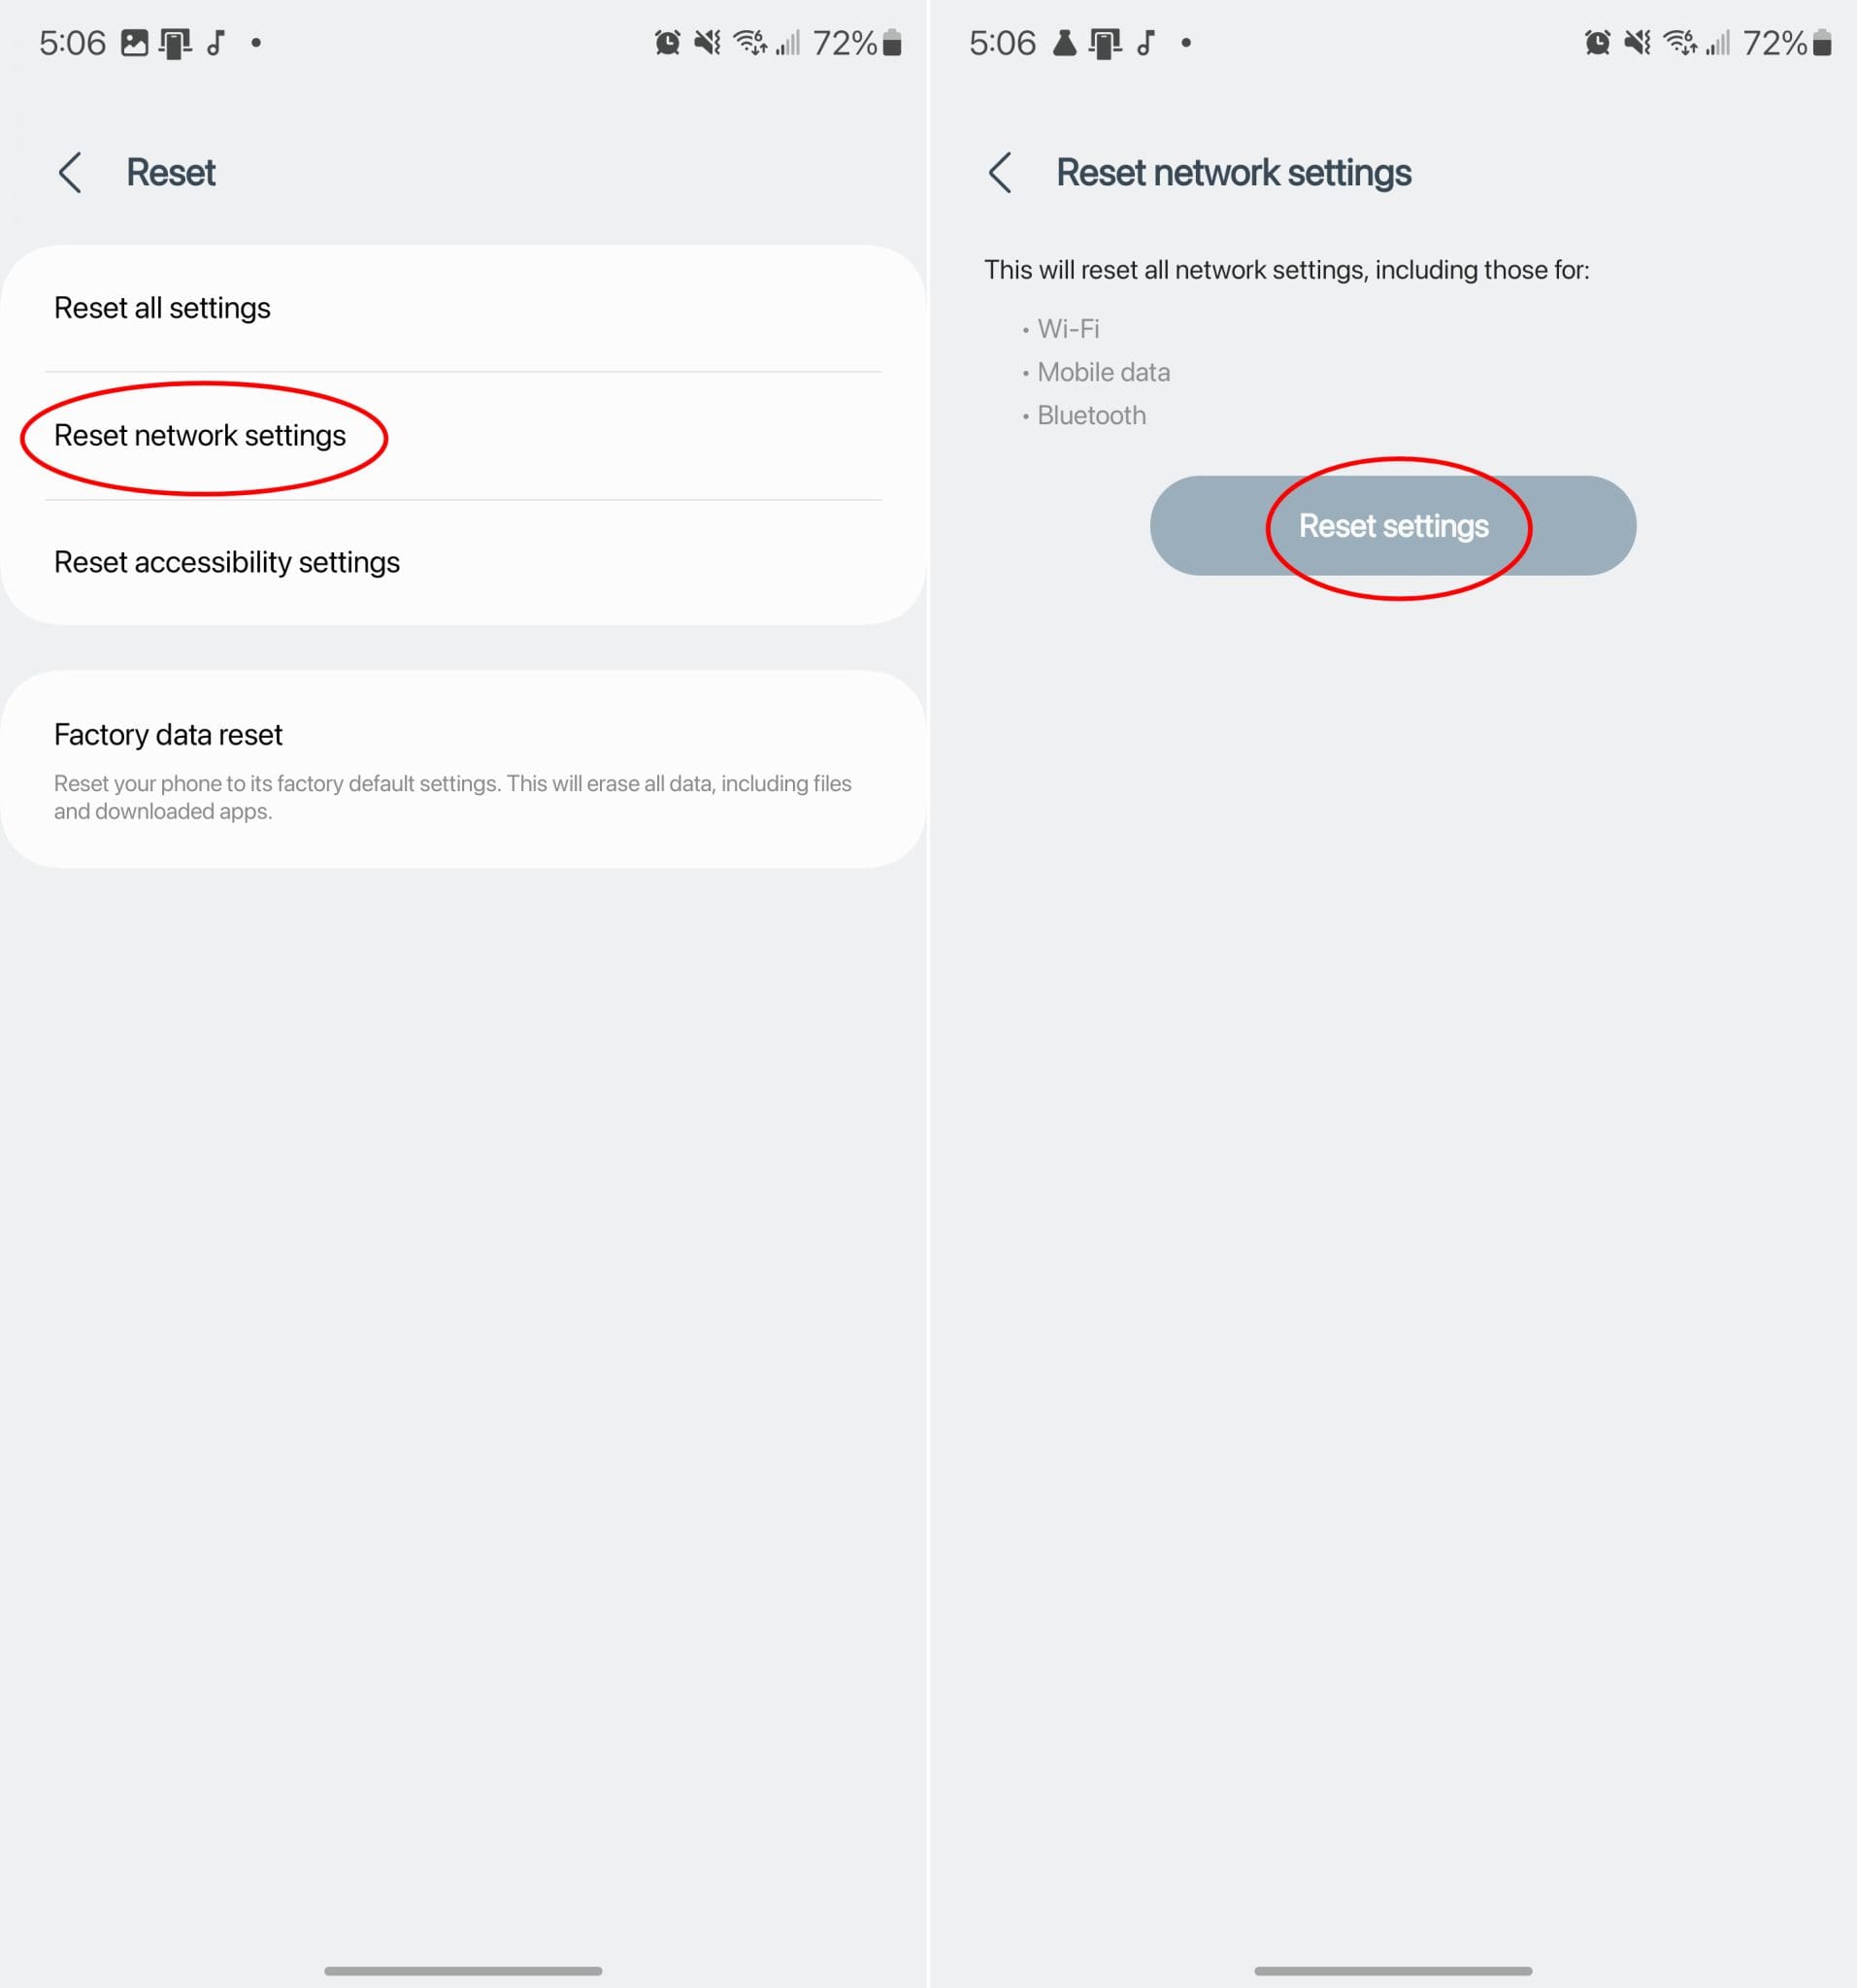Tap back arrow on Reset network settings screen
This screenshot has height=1988, width=1857.
coord(1000,172)
